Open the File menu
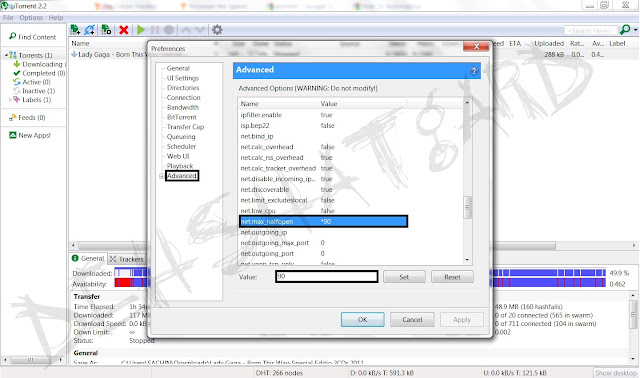The image size is (640, 378). coord(8,18)
